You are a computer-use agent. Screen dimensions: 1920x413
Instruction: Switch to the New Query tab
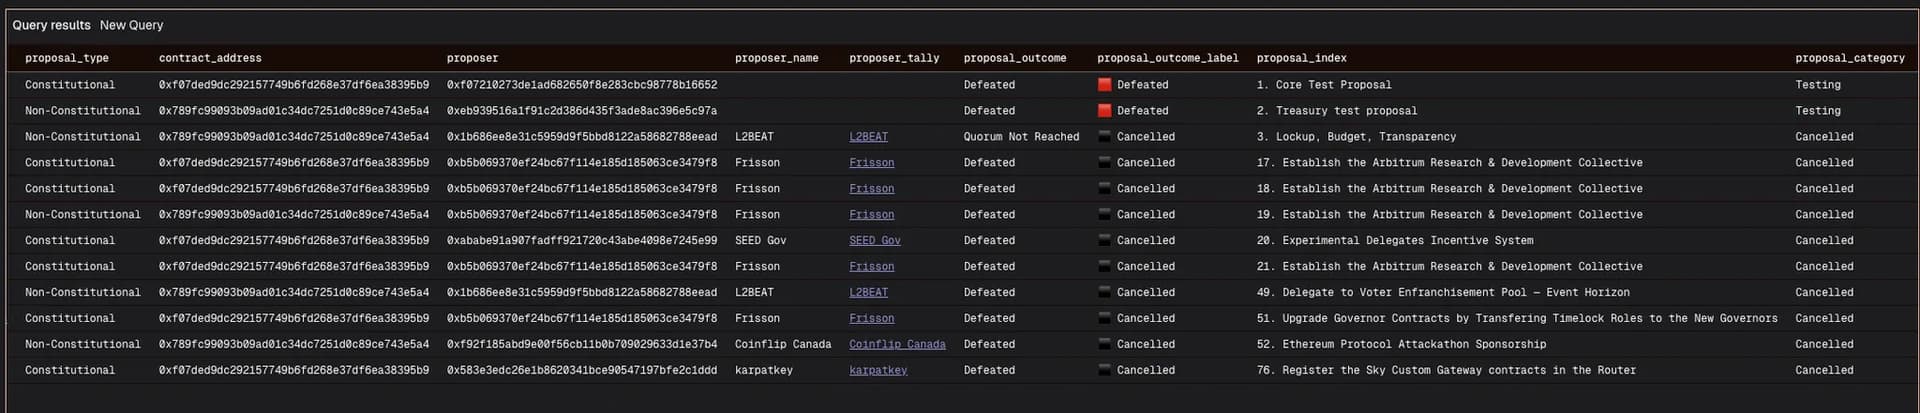pyautogui.click(x=131, y=25)
